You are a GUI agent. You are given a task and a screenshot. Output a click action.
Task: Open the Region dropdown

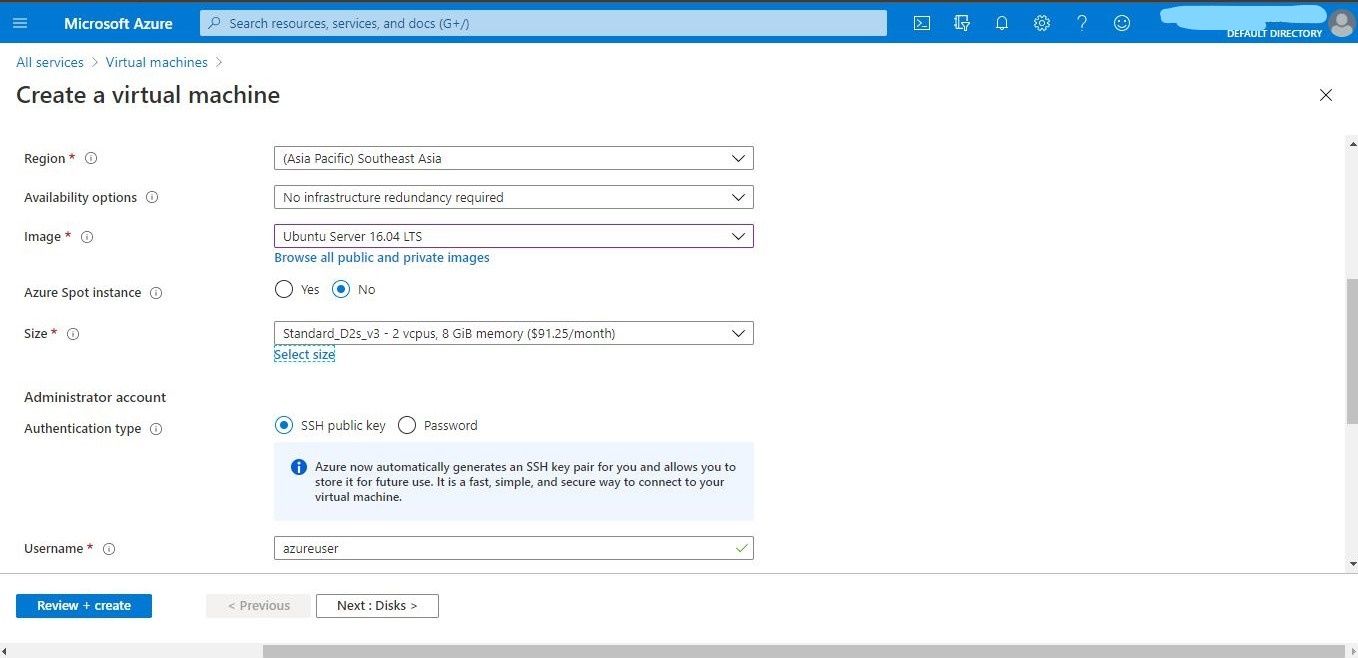[513, 157]
